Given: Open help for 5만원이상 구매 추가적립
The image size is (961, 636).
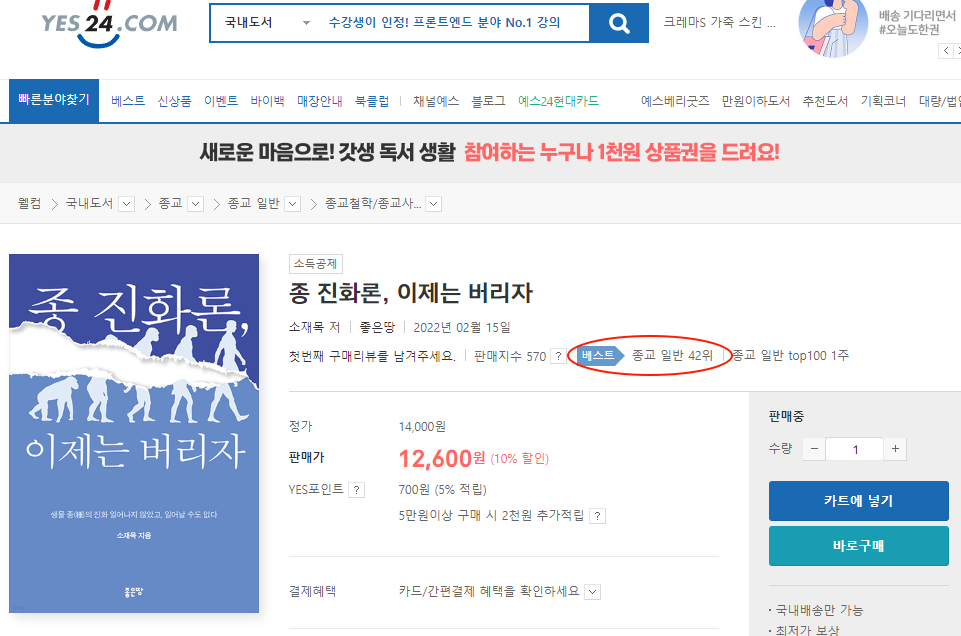Looking at the screenshot, I should pos(598,516).
